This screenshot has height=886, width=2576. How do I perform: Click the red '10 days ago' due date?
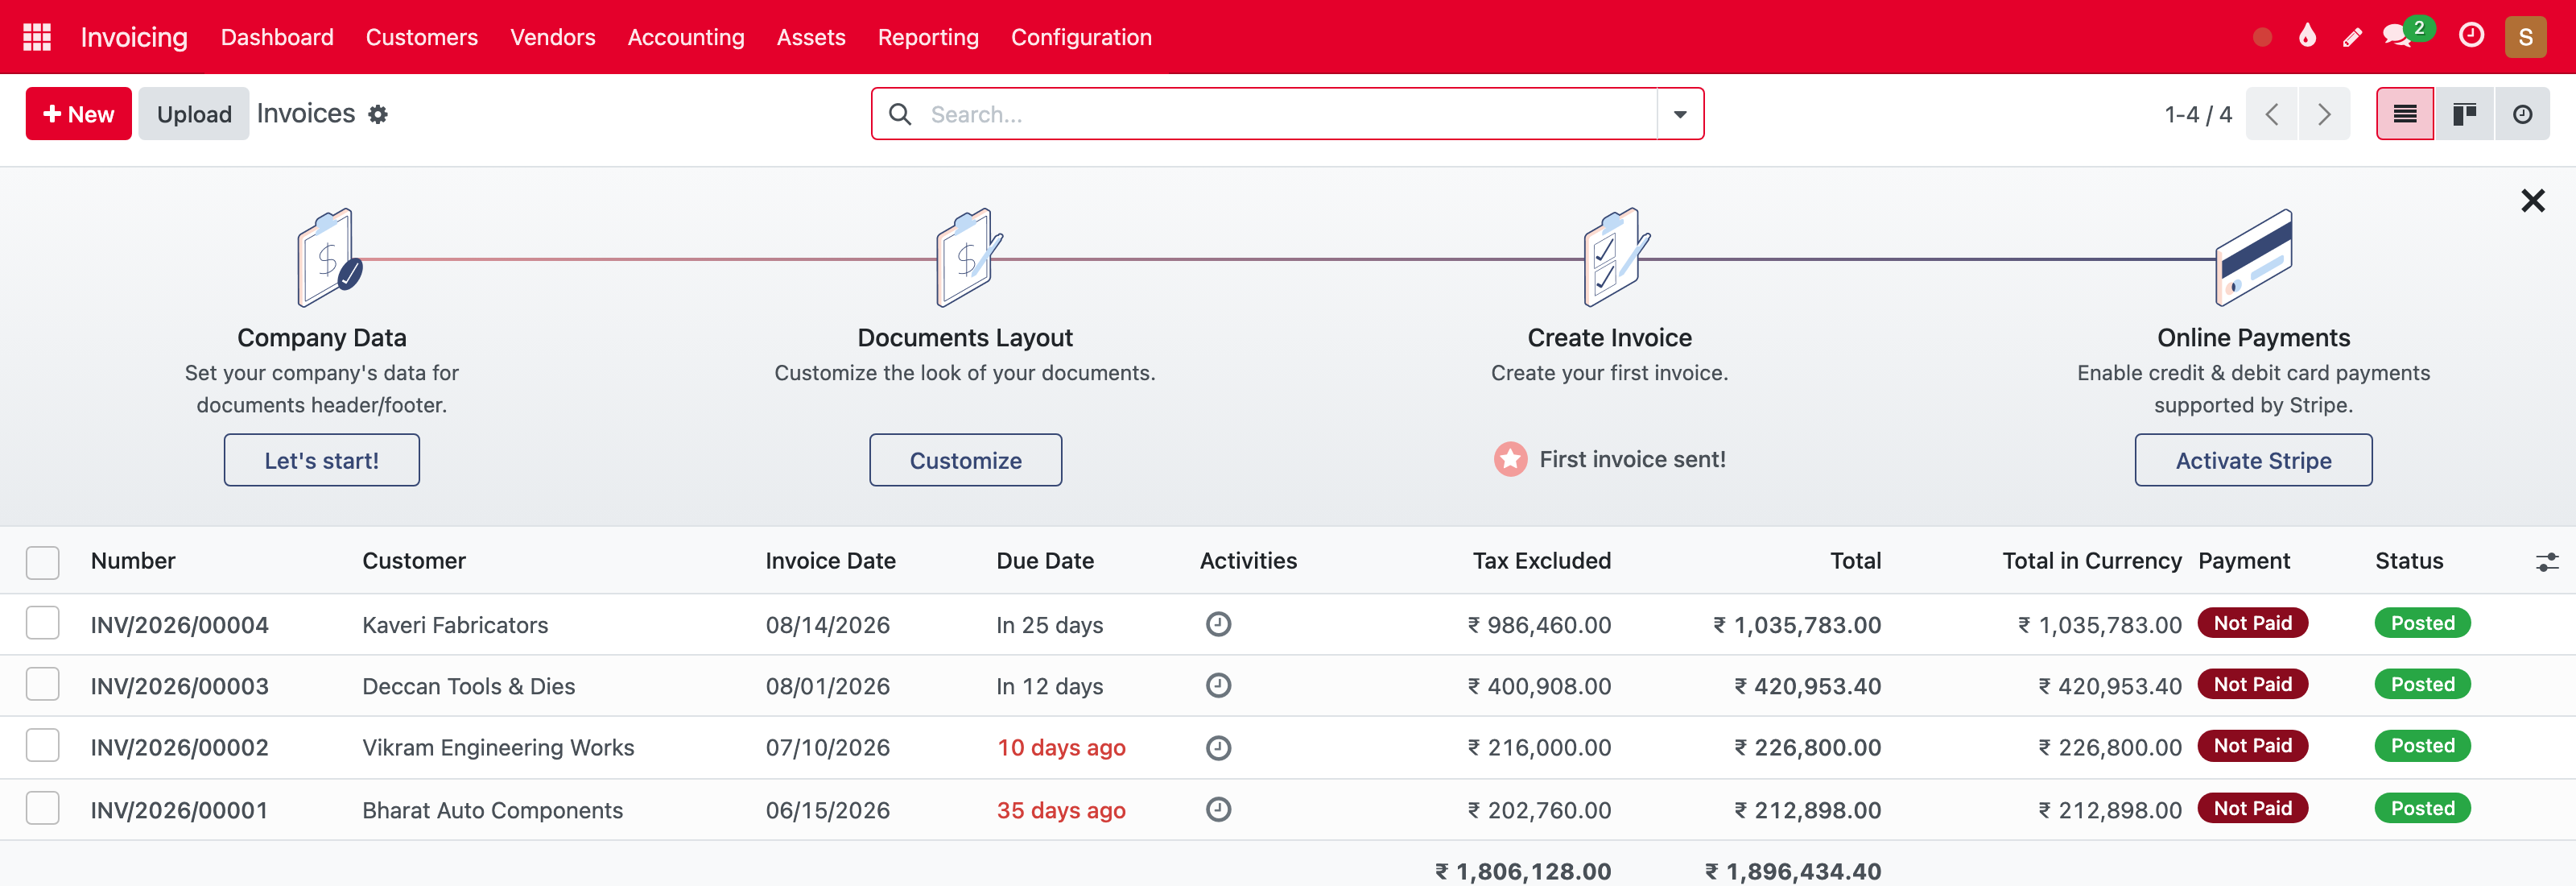click(1061, 748)
